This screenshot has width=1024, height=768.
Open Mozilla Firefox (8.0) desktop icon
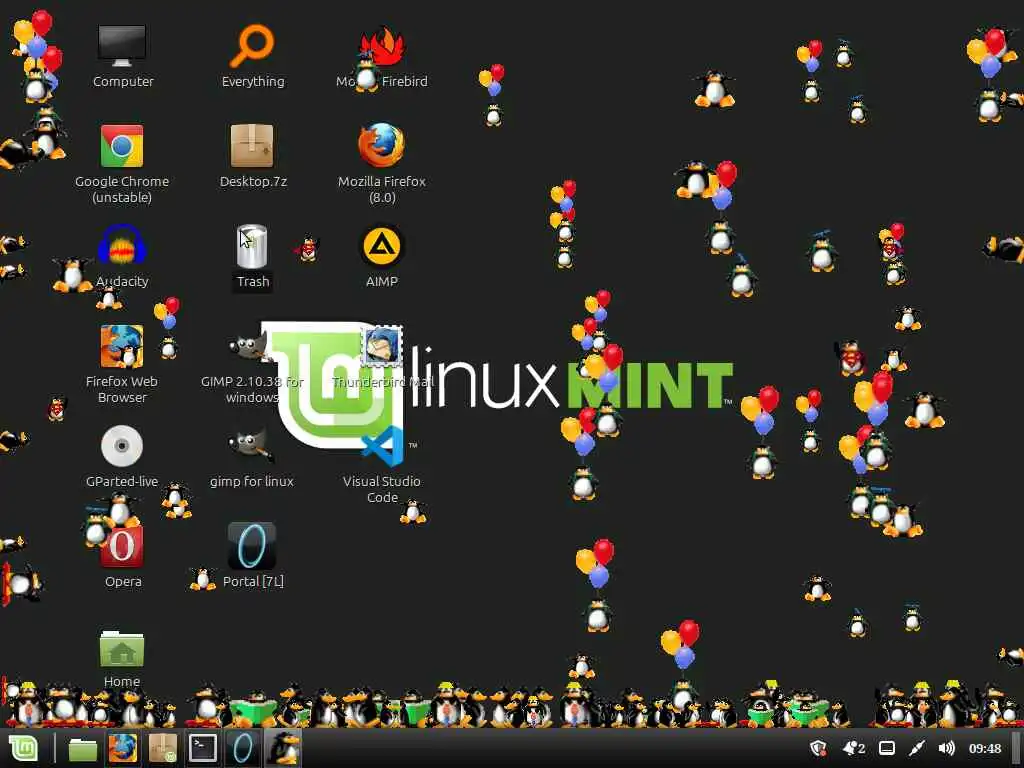click(x=382, y=145)
